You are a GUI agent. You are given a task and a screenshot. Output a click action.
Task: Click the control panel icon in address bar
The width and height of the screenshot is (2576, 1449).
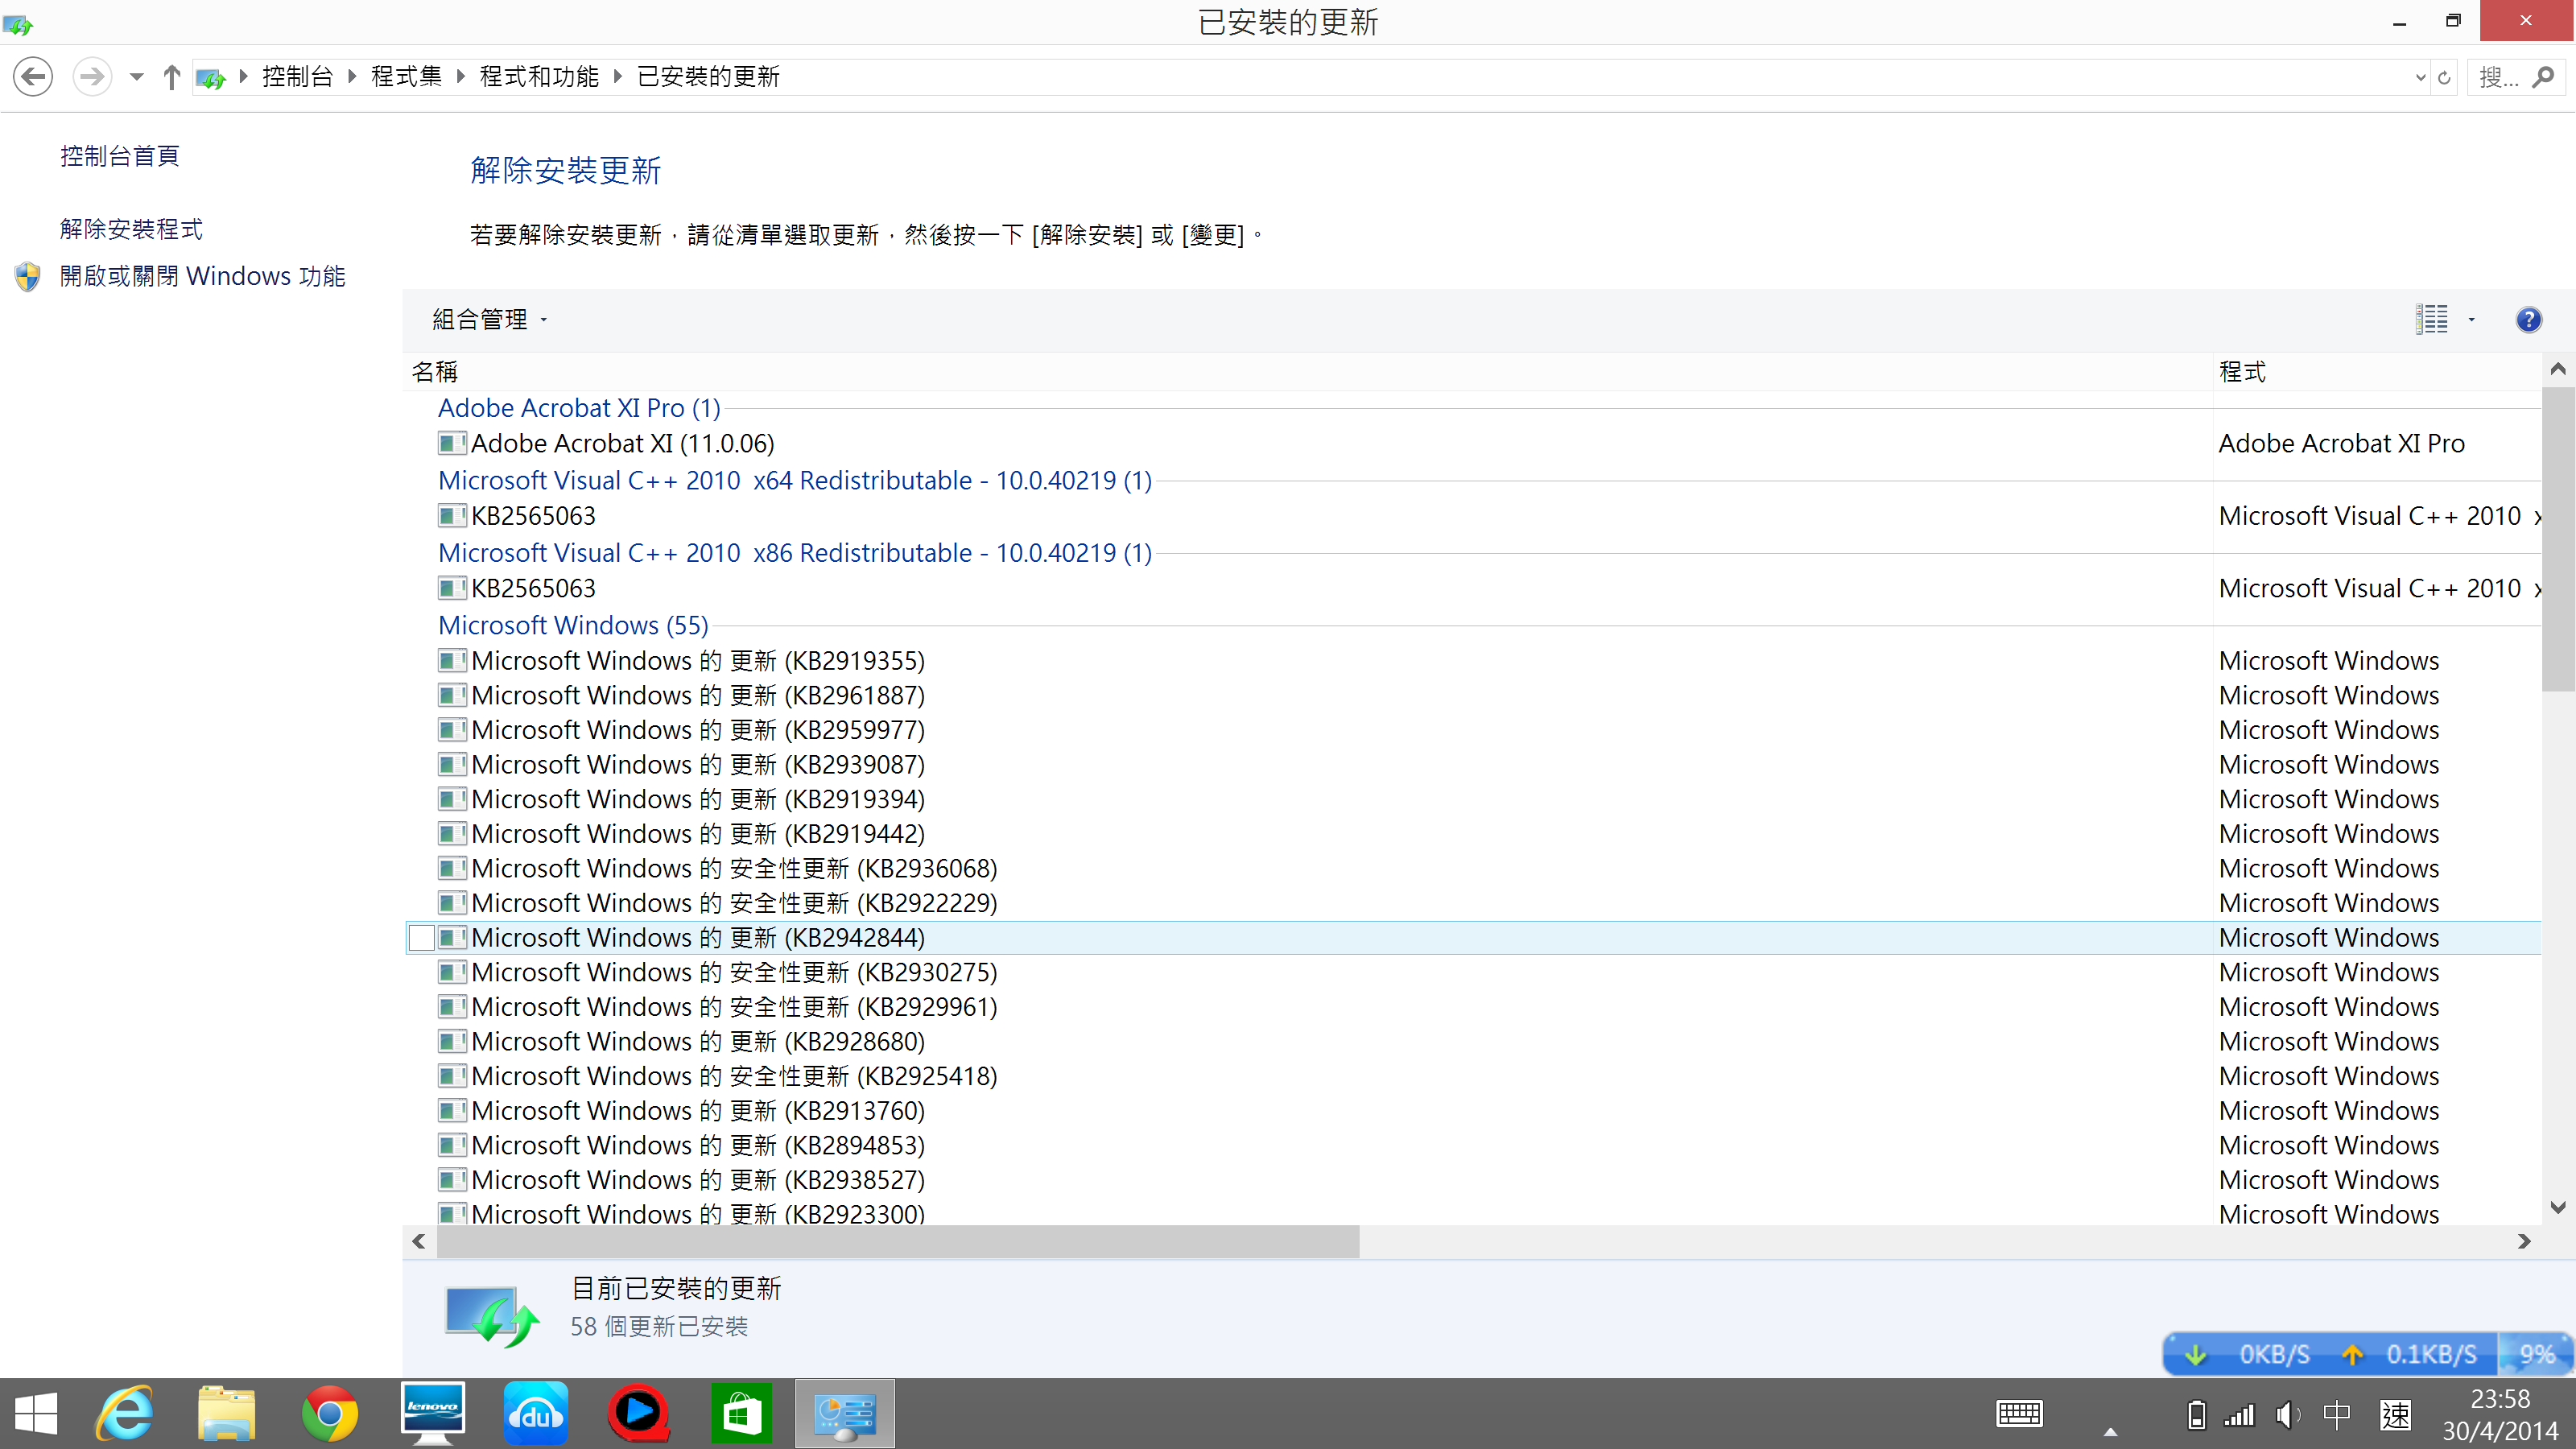click(x=210, y=78)
